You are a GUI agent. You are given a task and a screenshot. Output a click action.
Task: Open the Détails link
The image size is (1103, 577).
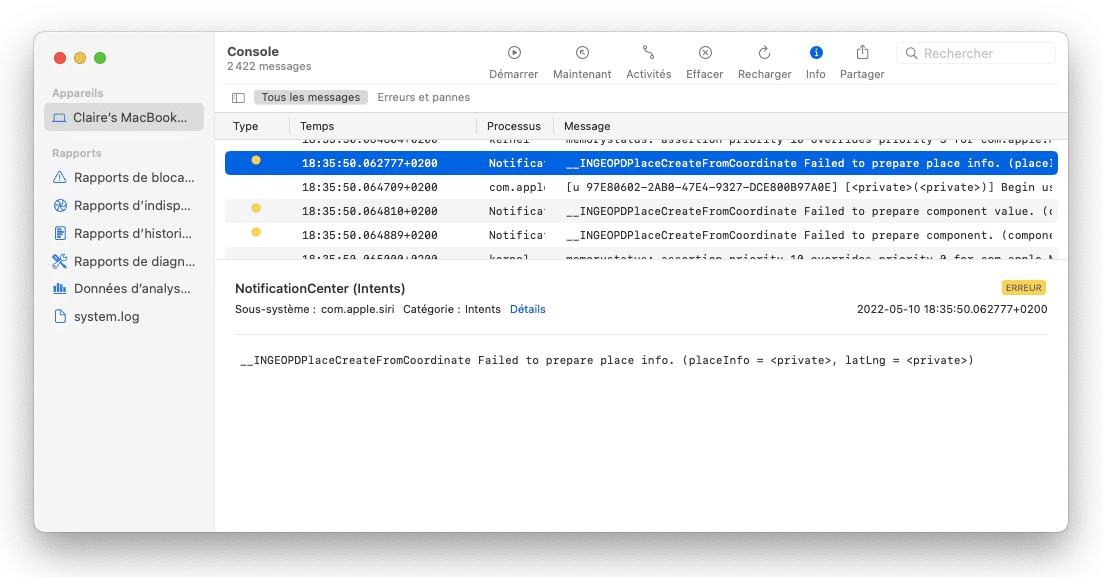pyautogui.click(x=527, y=310)
